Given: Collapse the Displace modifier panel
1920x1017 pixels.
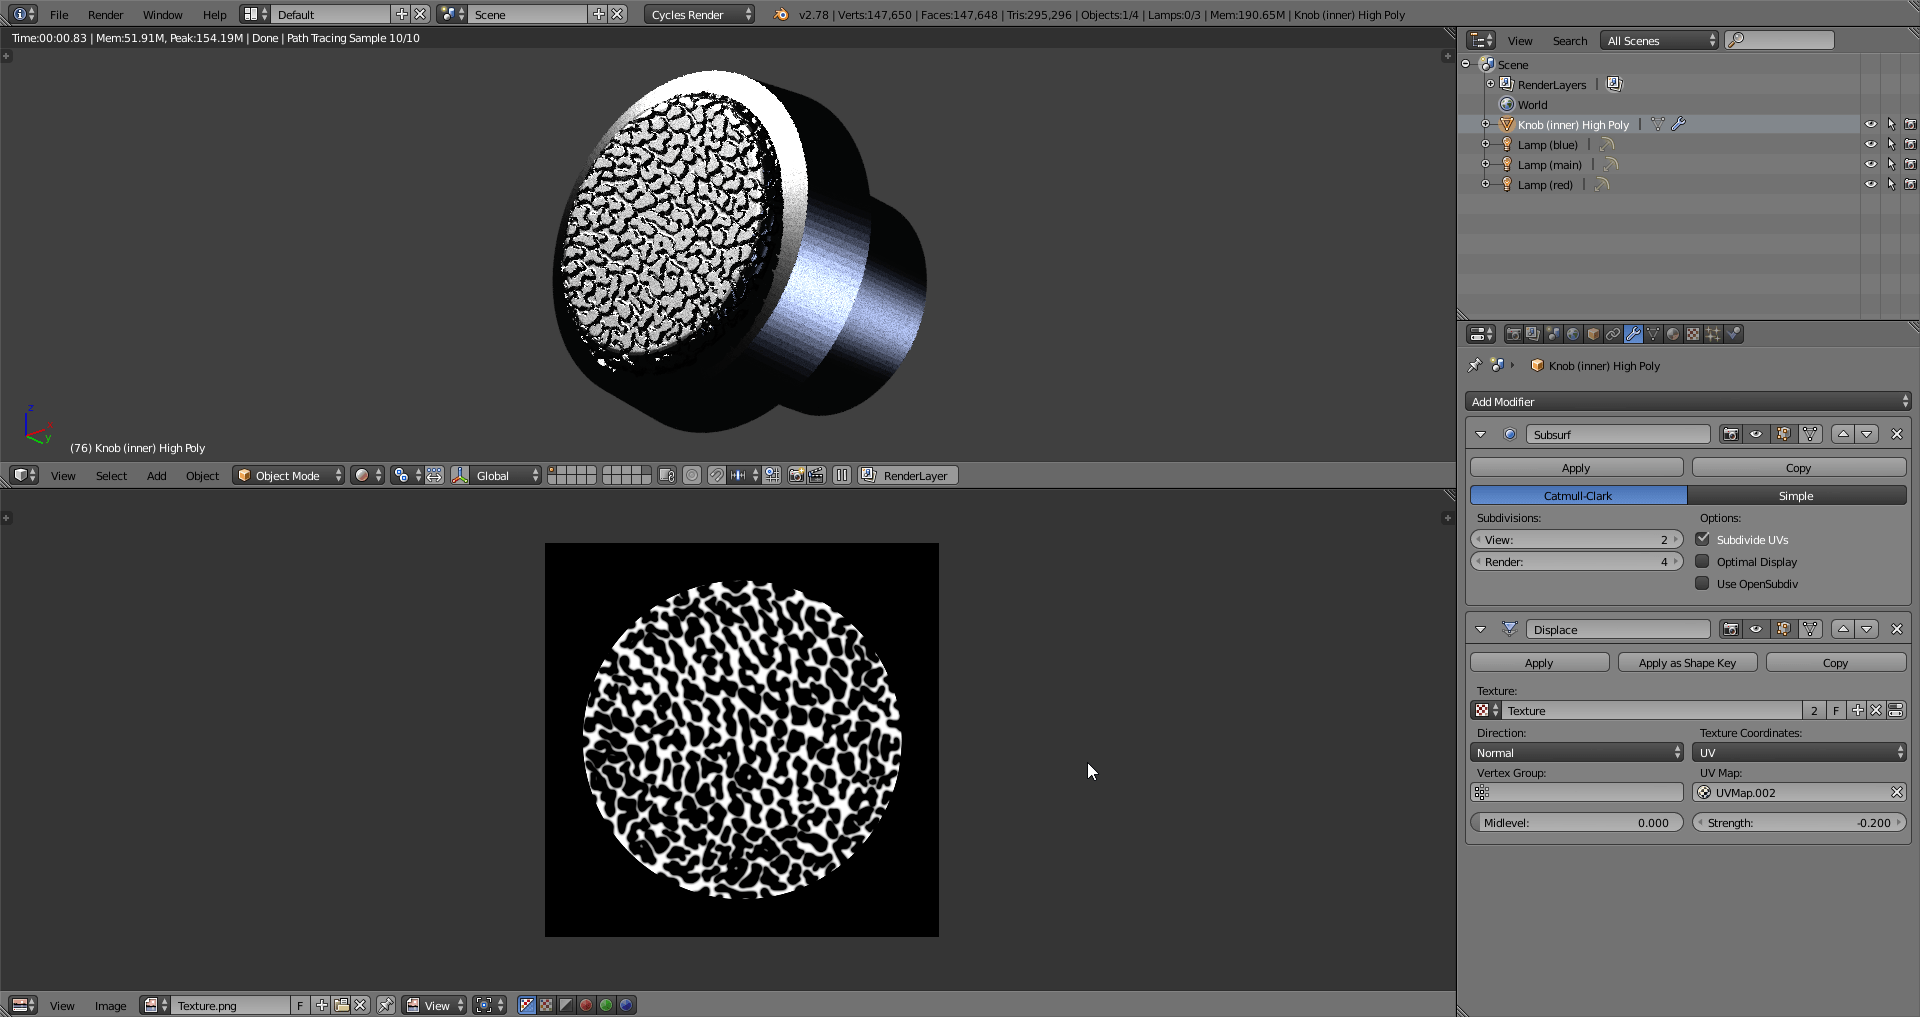Looking at the screenshot, I should coord(1481,629).
